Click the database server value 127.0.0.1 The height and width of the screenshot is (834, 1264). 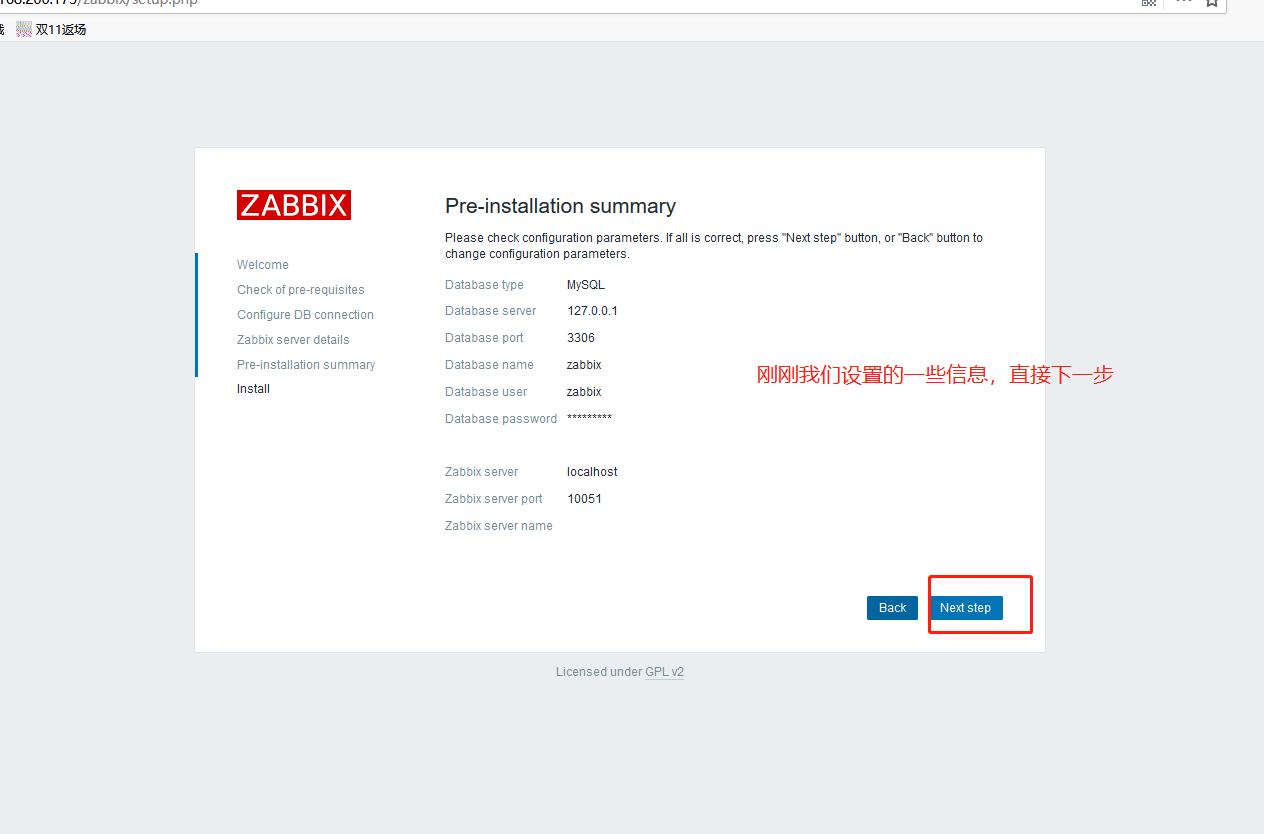click(592, 311)
